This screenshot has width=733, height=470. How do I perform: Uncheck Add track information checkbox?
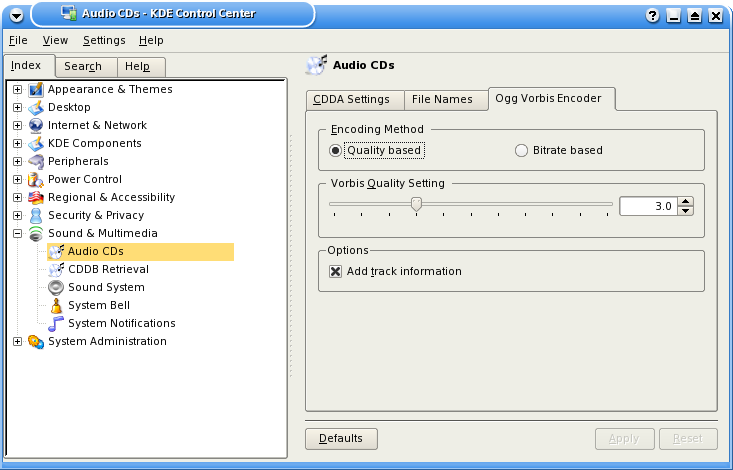coord(335,271)
